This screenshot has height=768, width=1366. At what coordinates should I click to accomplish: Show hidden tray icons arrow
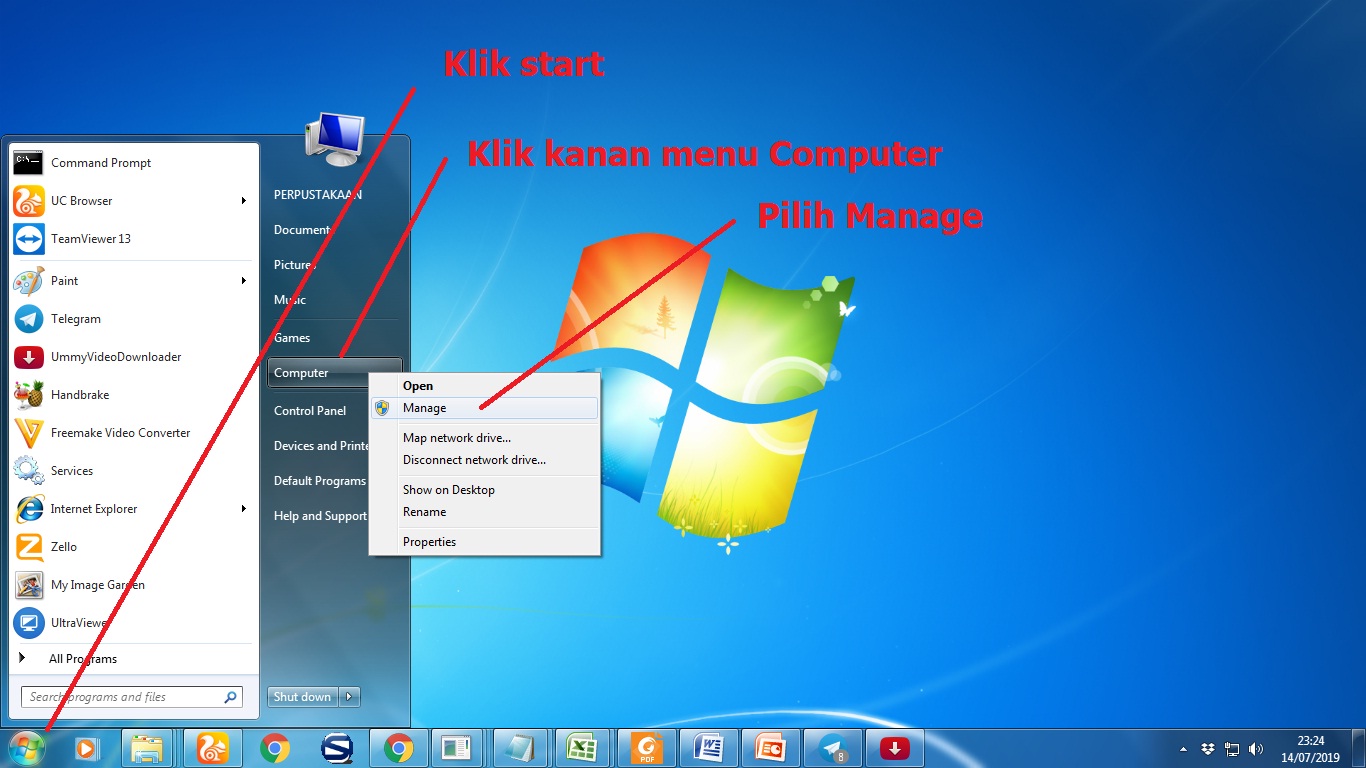click(1184, 749)
